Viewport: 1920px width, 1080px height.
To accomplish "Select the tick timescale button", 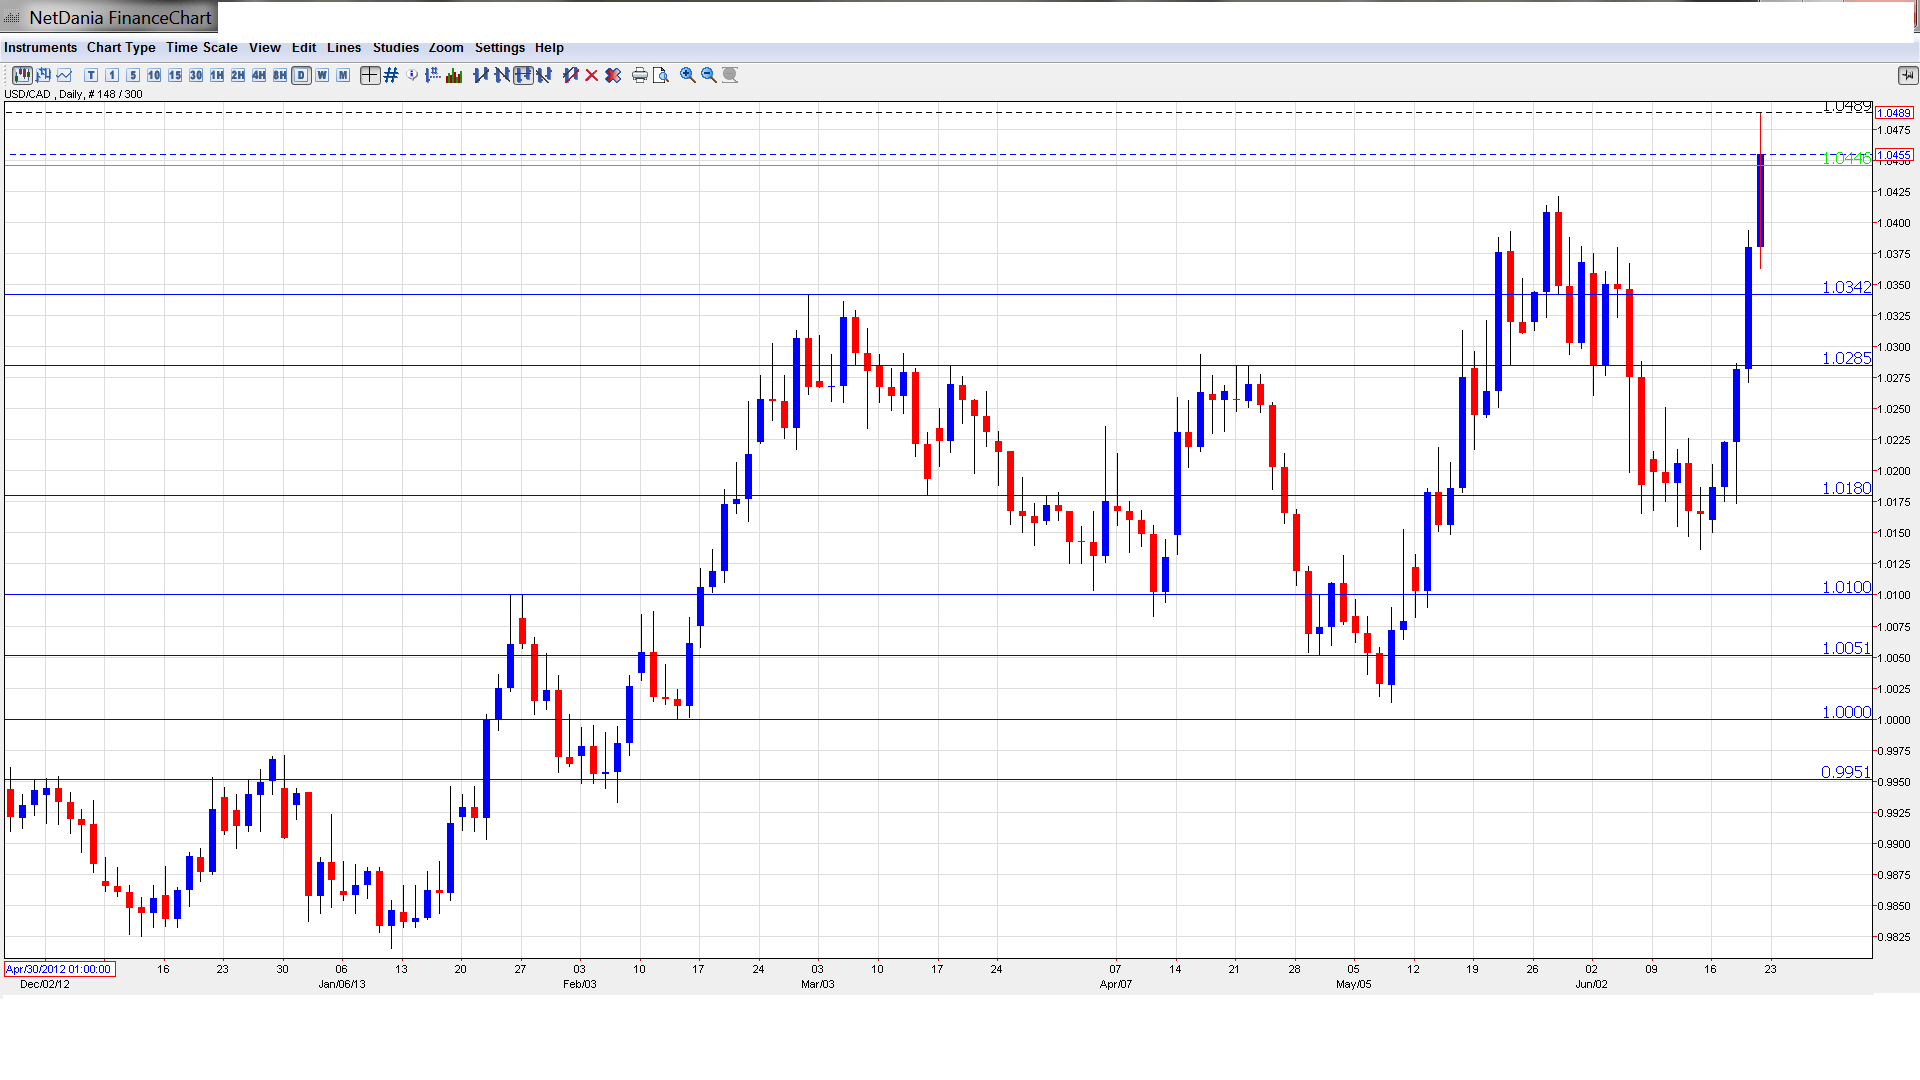I will tap(91, 75).
